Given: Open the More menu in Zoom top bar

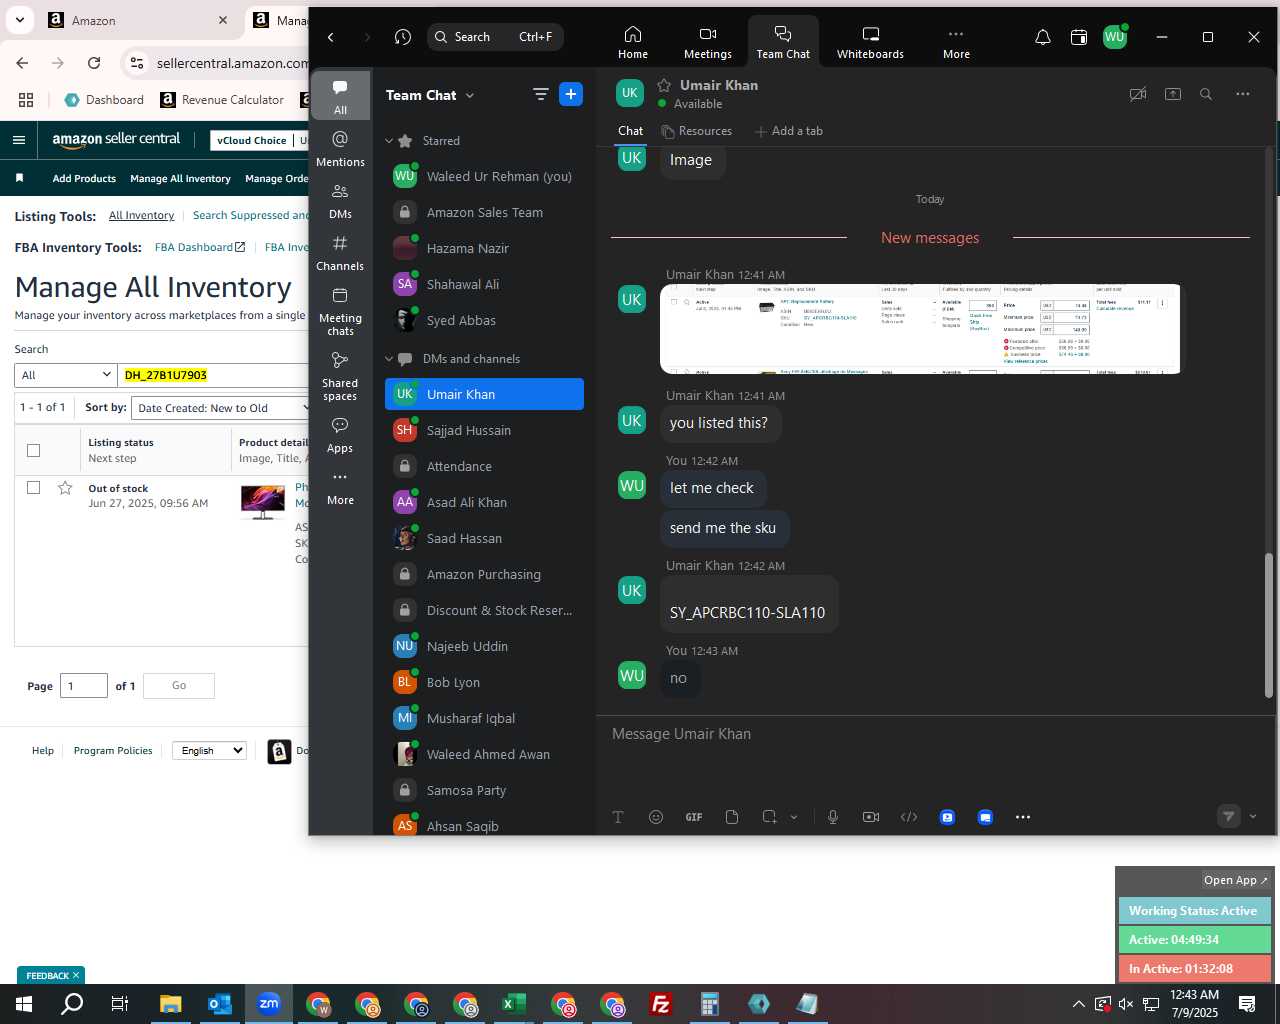Looking at the screenshot, I should (956, 42).
